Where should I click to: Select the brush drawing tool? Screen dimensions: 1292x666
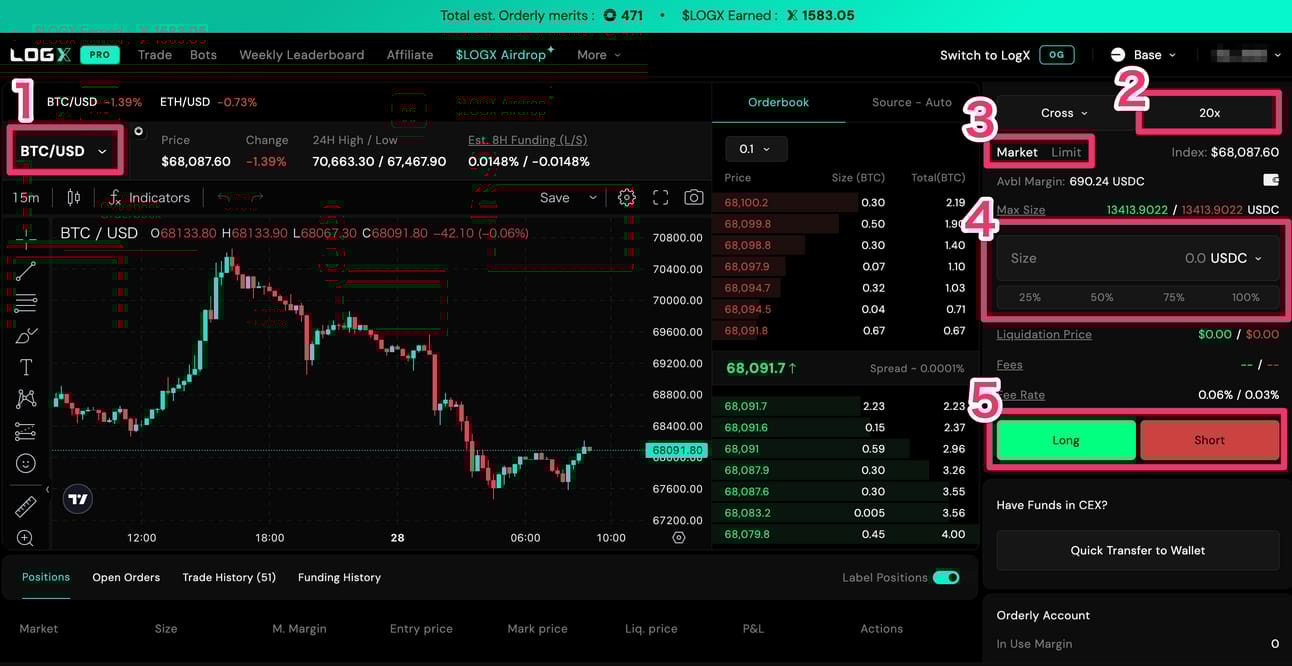click(x=26, y=335)
